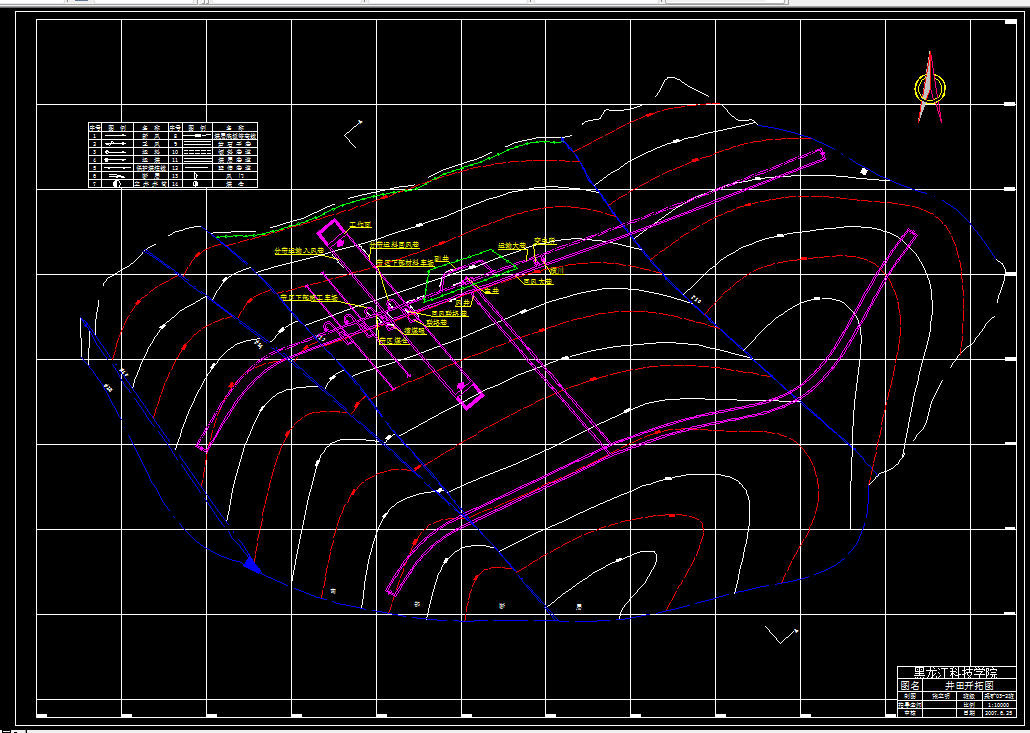1030x733 pixels.
Task: Click legend row 3 circle-ended line symbol
Action: (x=116, y=152)
